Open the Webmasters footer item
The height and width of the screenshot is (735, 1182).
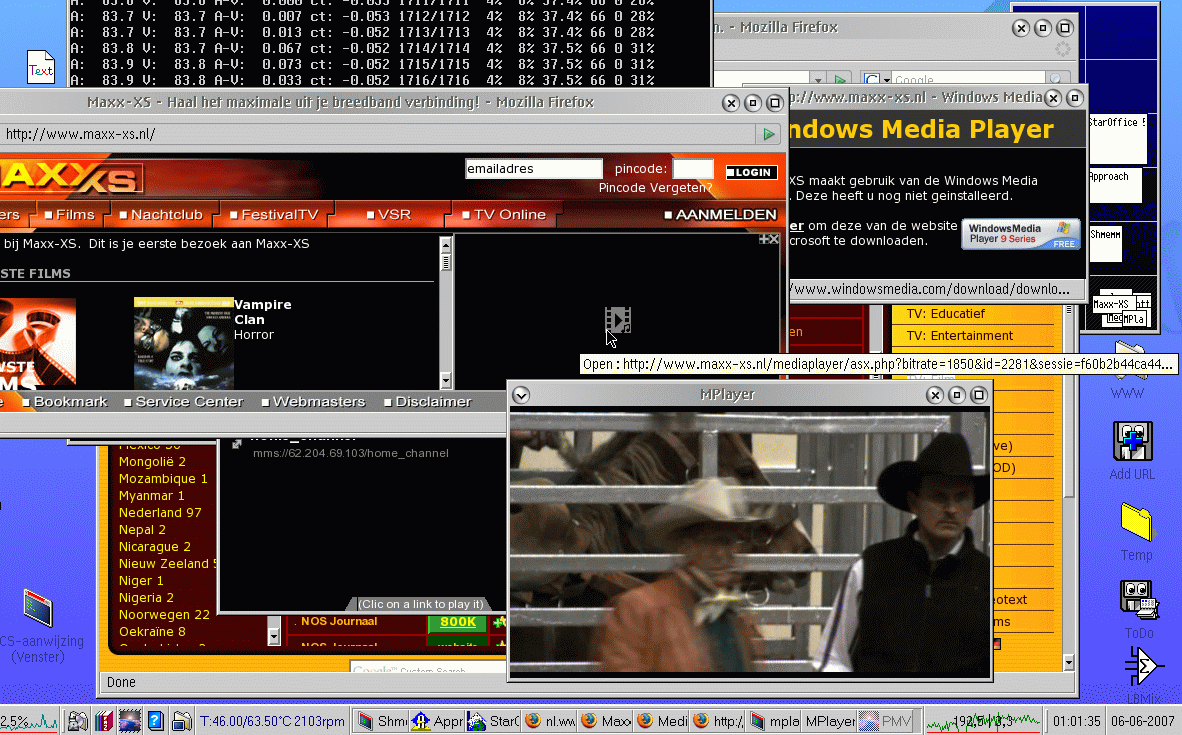coord(314,402)
